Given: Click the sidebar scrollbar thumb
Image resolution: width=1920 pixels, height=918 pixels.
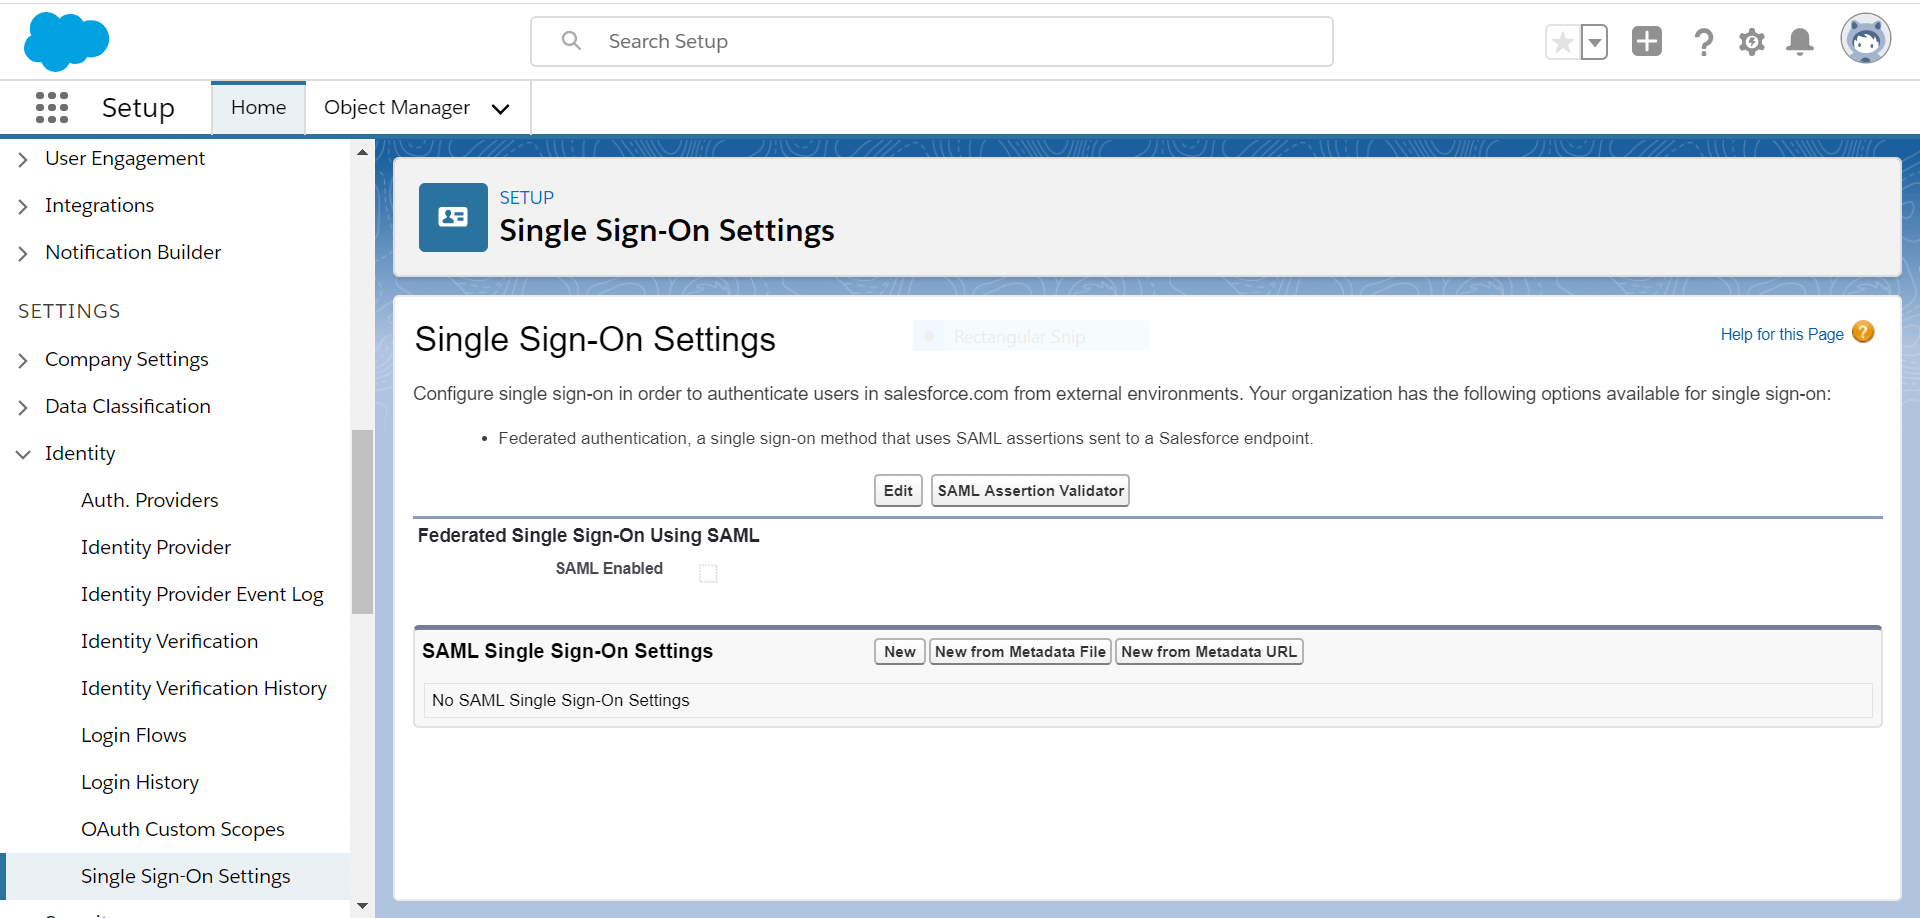Looking at the screenshot, I should click(x=362, y=521).
